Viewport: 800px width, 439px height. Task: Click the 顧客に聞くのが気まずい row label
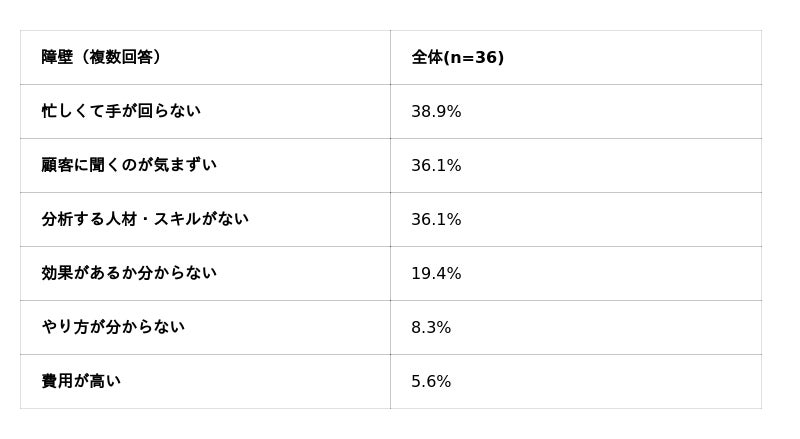tap(129, 165)
